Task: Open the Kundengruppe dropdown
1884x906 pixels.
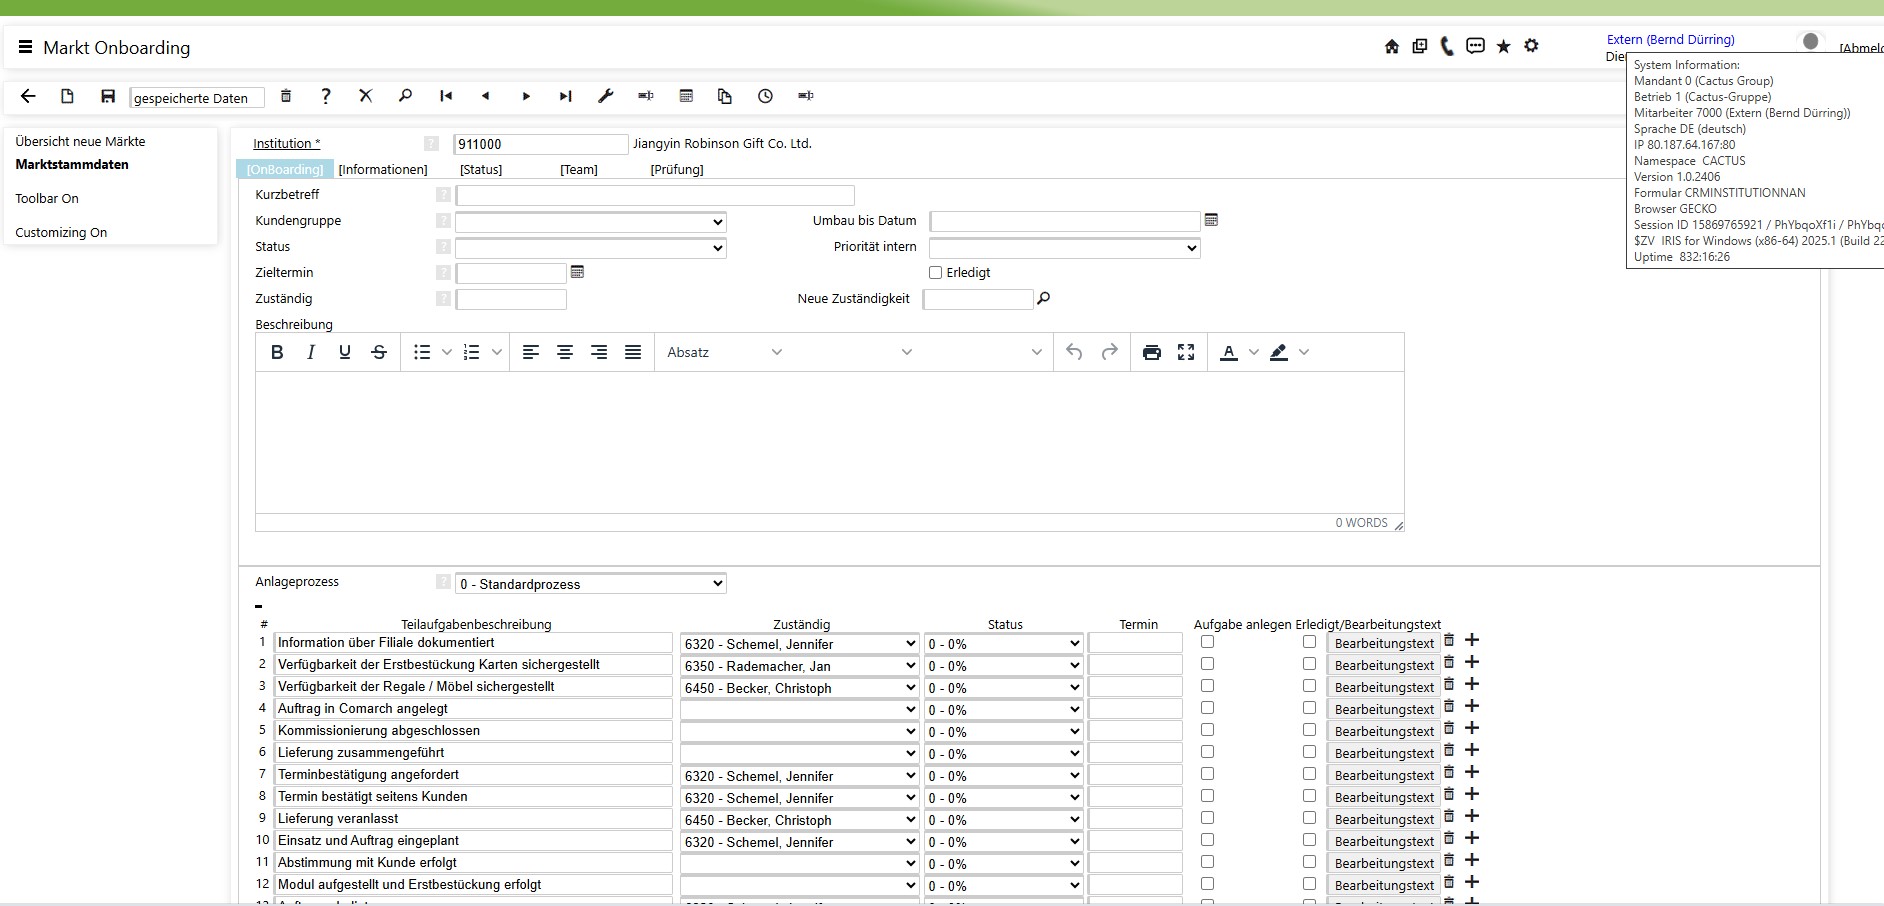Action: click(590, 222)
